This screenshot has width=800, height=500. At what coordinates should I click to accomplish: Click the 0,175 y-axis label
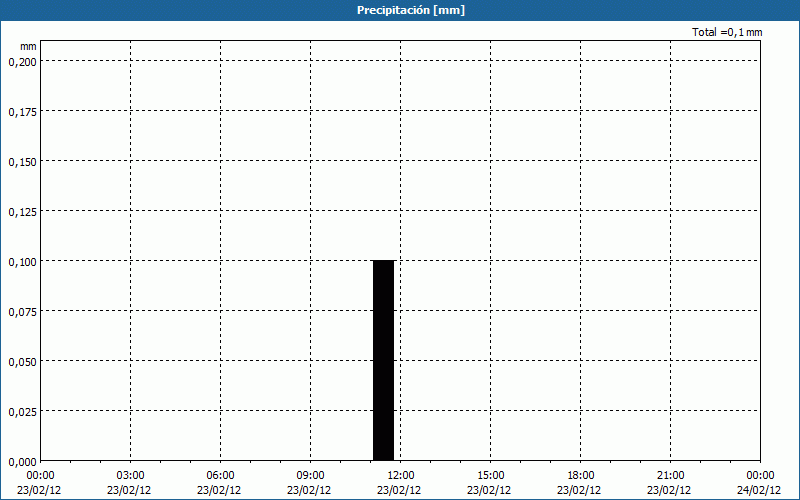pyautogui.click(x=22, y=111)
